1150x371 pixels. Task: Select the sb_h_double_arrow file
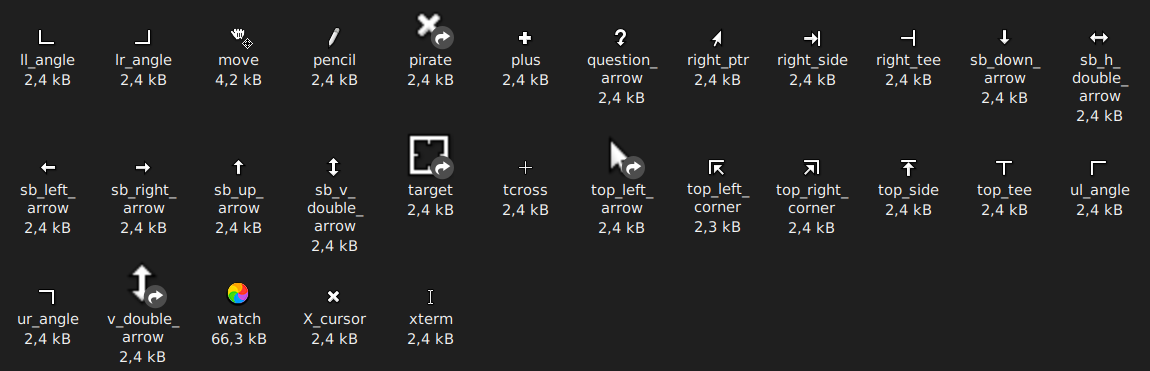click(1099, 37)
